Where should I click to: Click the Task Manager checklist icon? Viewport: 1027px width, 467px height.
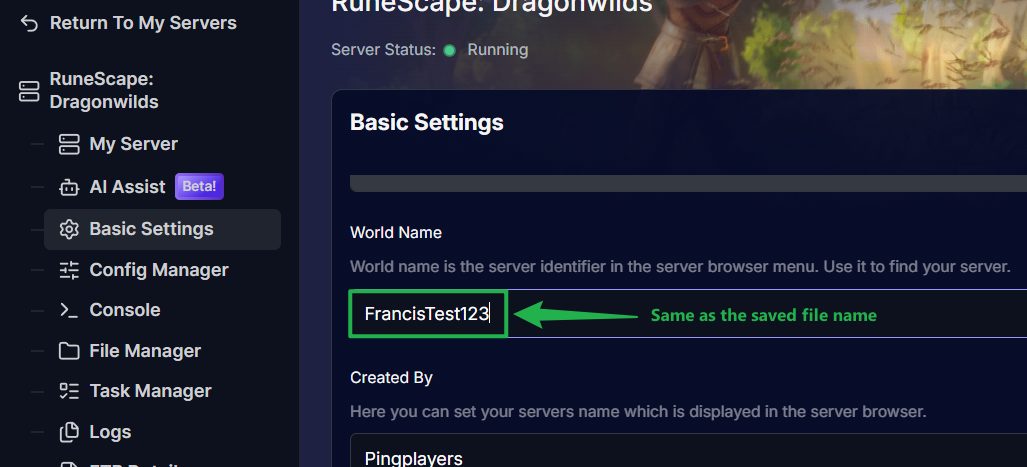coord(69,391)
